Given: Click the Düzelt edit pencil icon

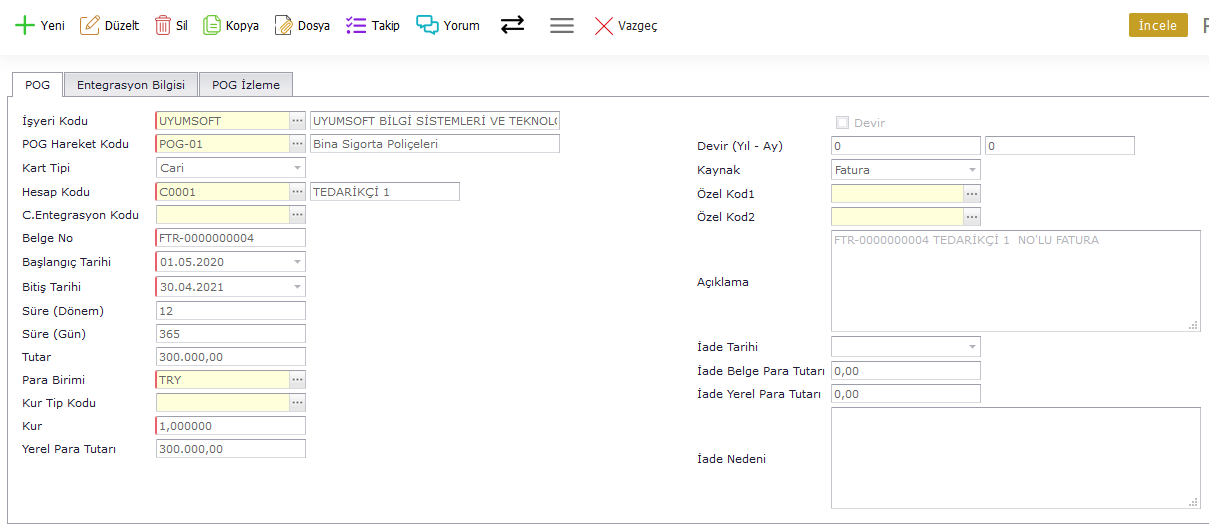Looking at the screenshot, I should point(90,26).
